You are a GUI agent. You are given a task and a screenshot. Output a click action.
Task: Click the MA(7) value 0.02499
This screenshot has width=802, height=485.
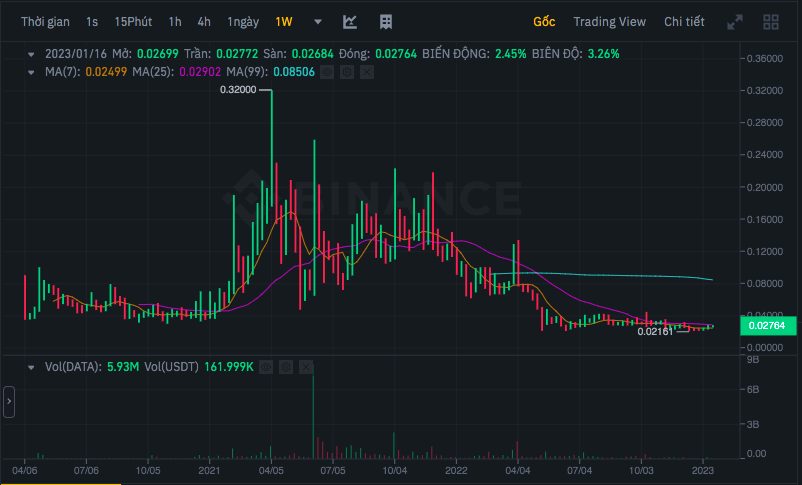106,72
